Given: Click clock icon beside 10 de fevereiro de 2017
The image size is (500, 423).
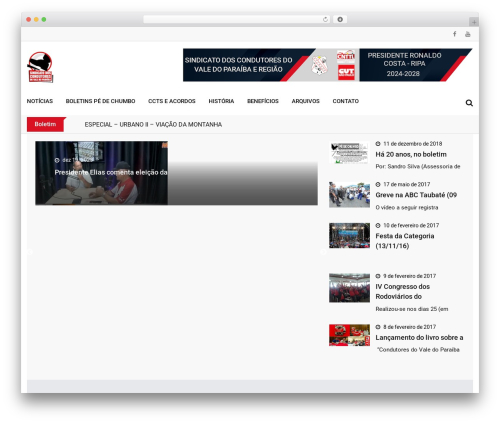Looking at the screenshot, I should coord(378,225).
